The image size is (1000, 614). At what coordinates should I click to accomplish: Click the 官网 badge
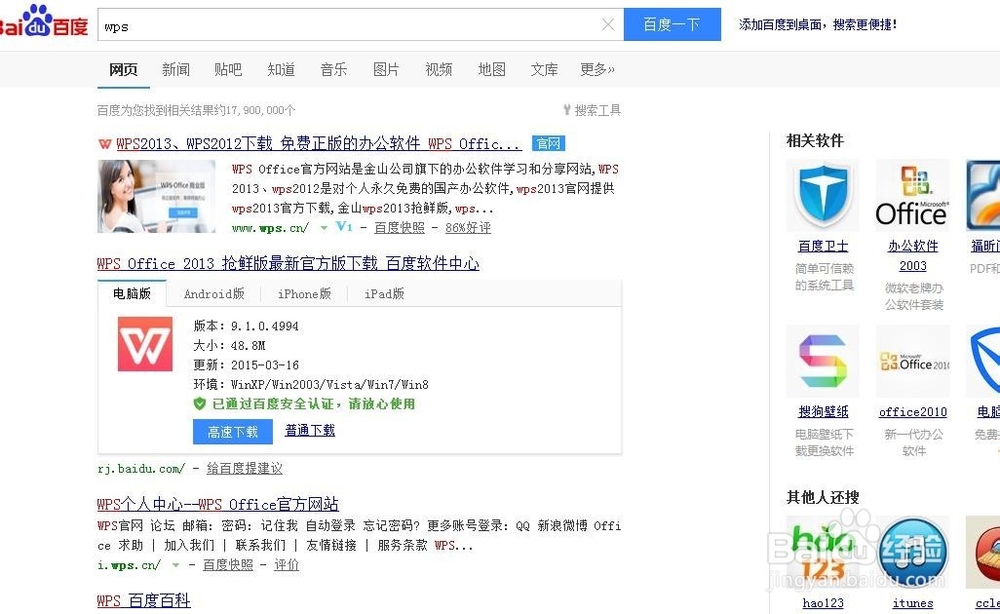pos(548,143)
